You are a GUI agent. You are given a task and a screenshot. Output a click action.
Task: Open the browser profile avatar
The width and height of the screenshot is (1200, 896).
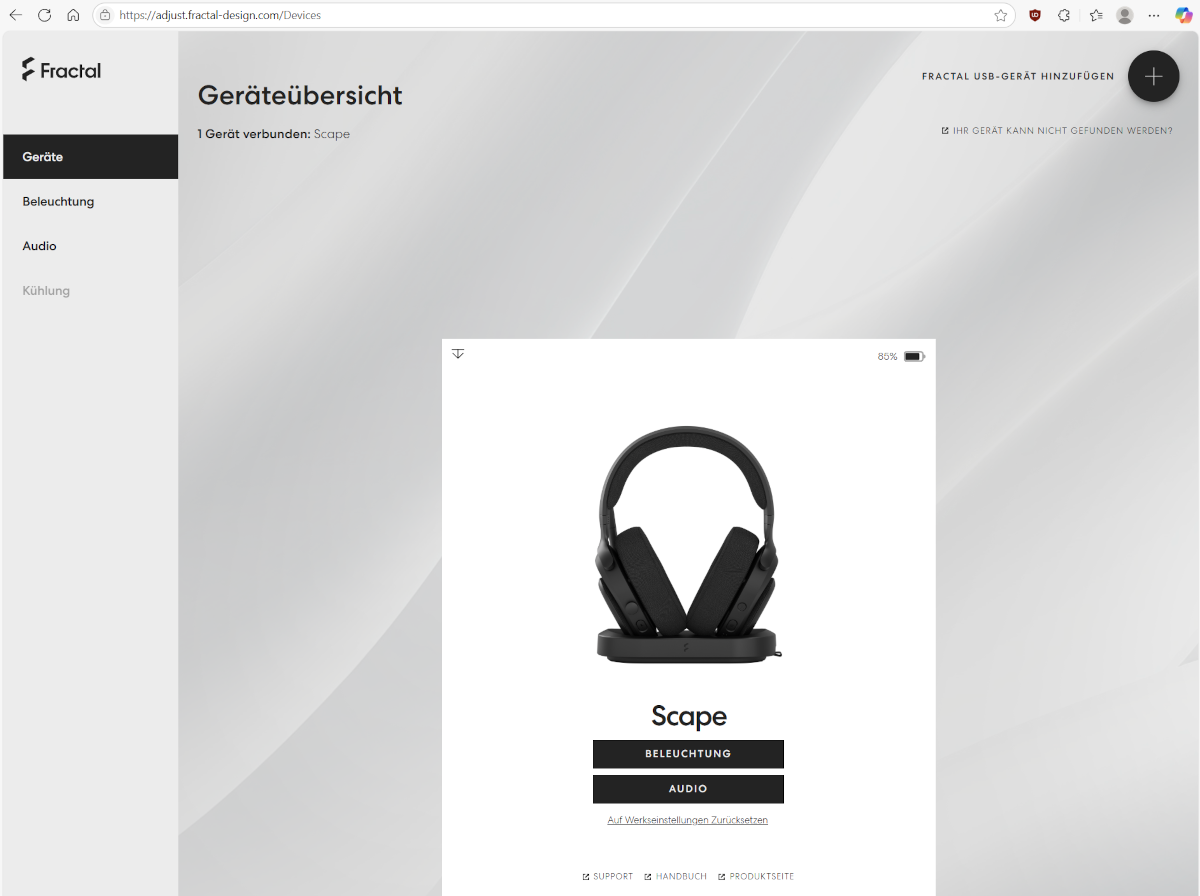click(x=1125, y=15)
